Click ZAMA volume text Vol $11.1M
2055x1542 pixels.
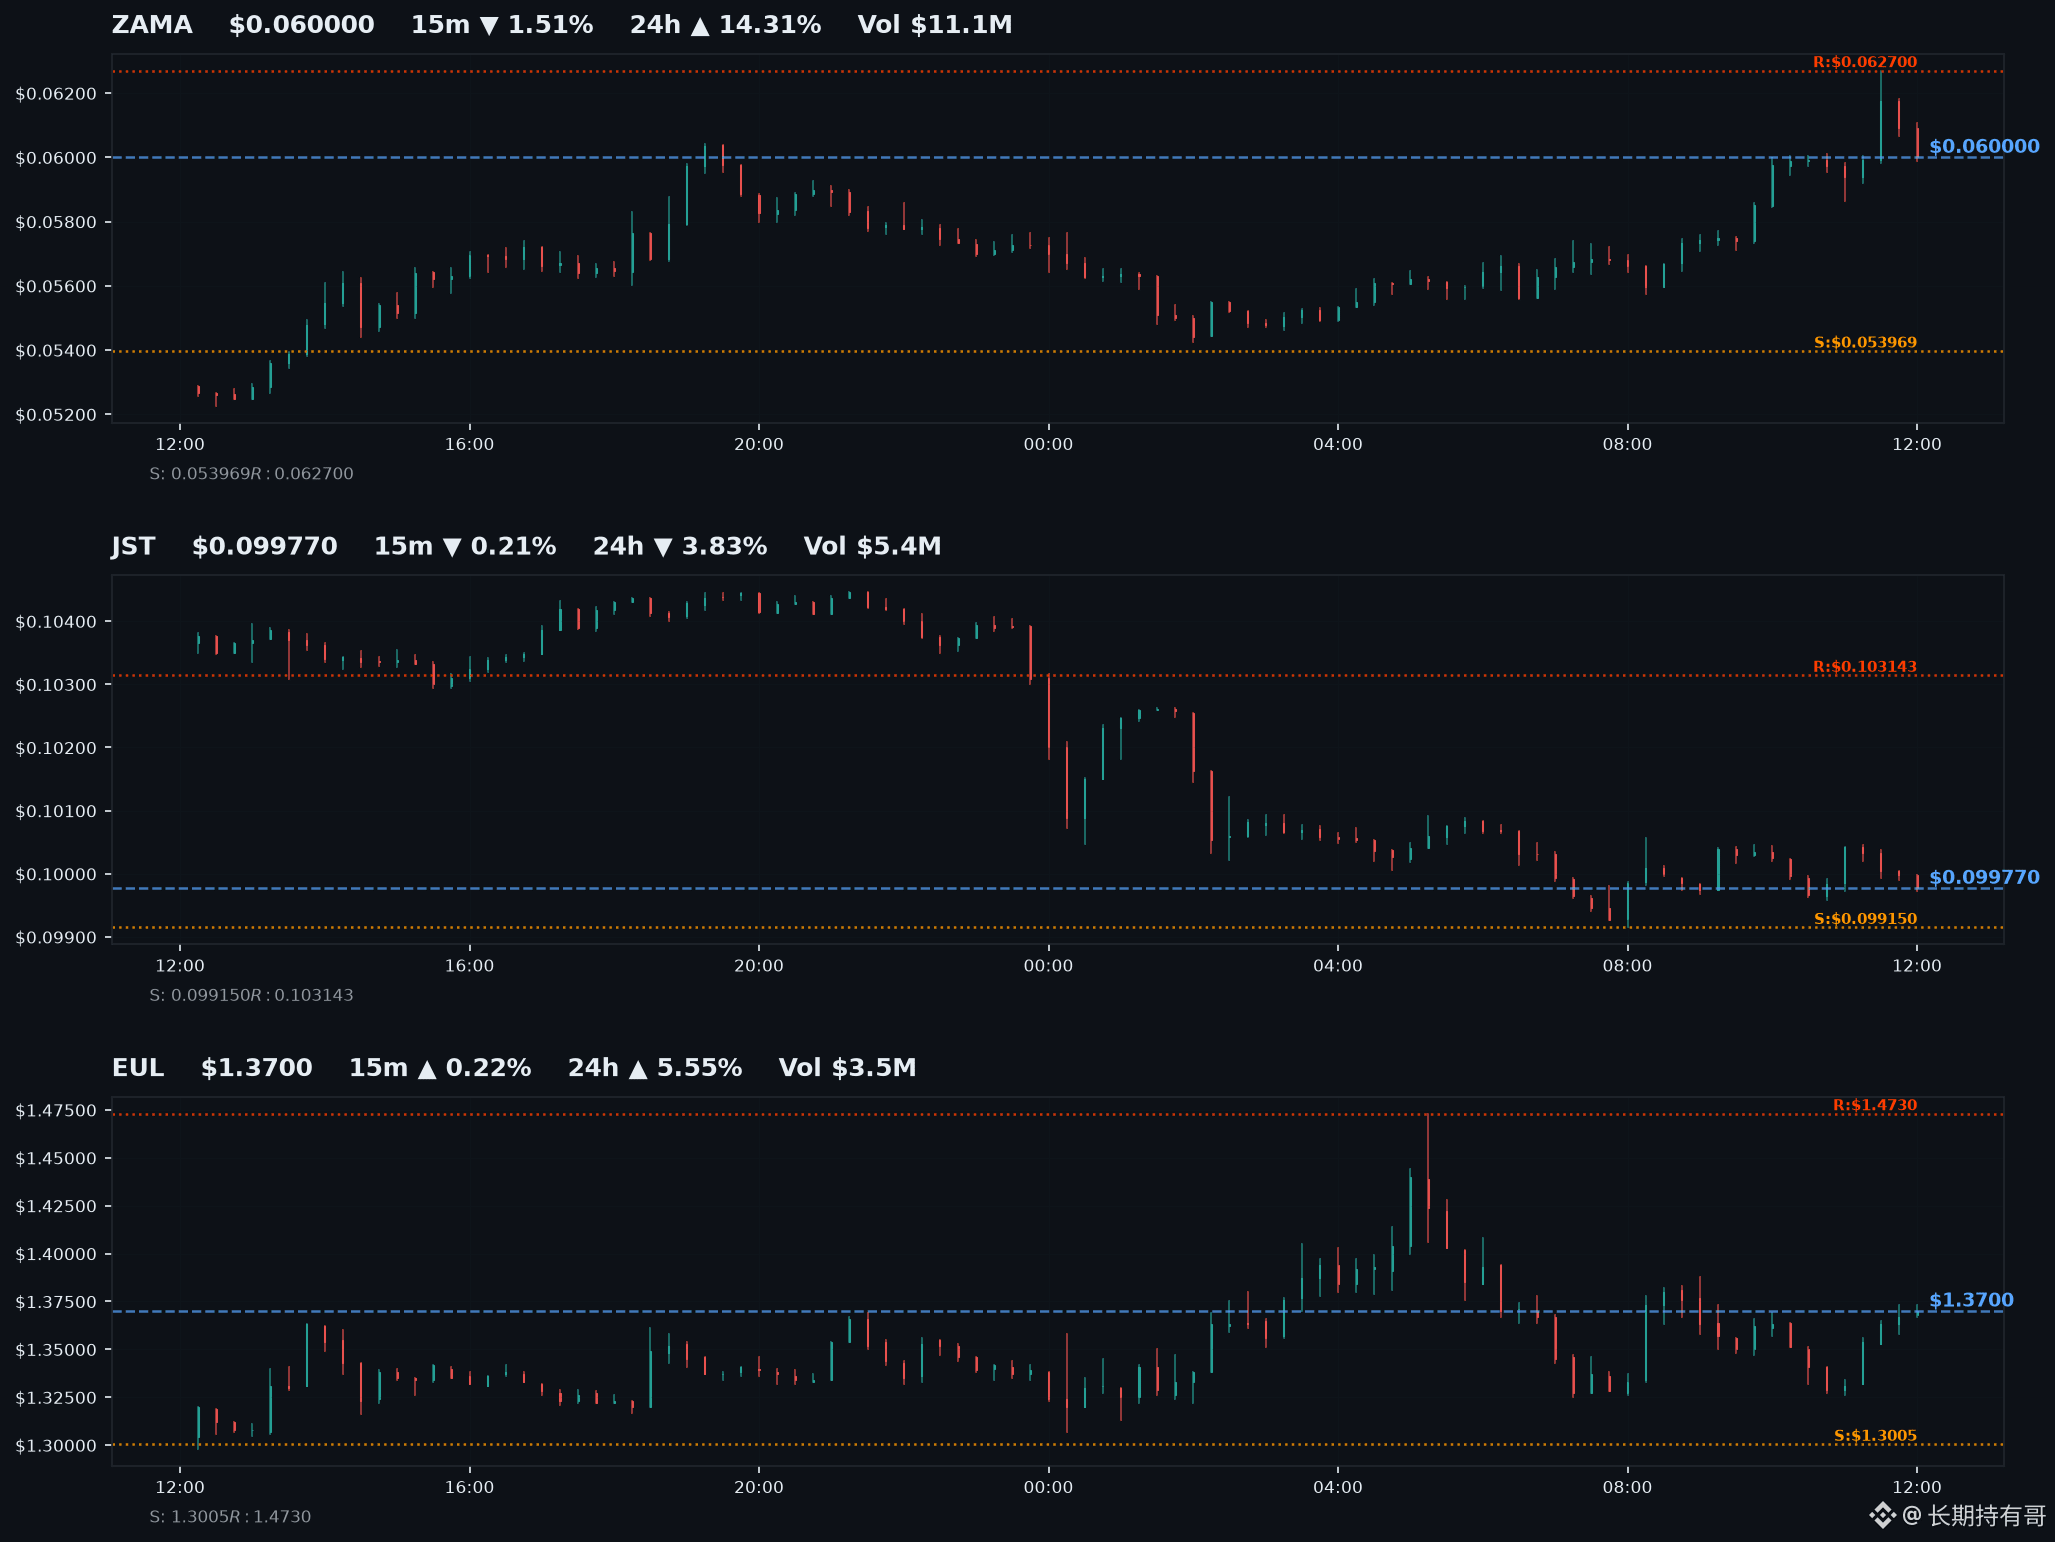click(x=935, y=25)
